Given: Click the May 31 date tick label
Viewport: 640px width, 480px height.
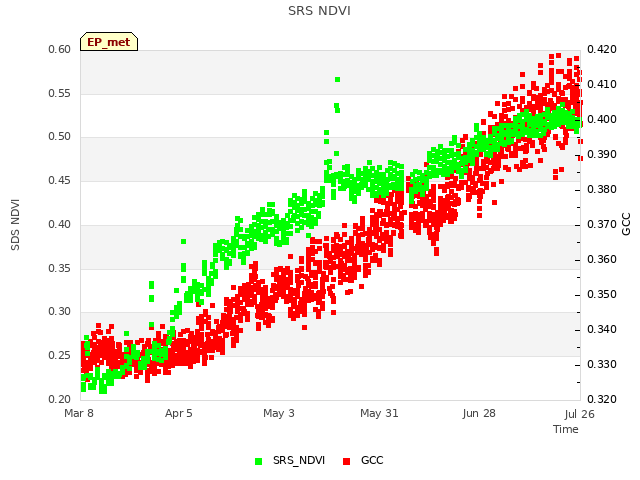Looking at the screenshot, I should [x=379, y=413].
